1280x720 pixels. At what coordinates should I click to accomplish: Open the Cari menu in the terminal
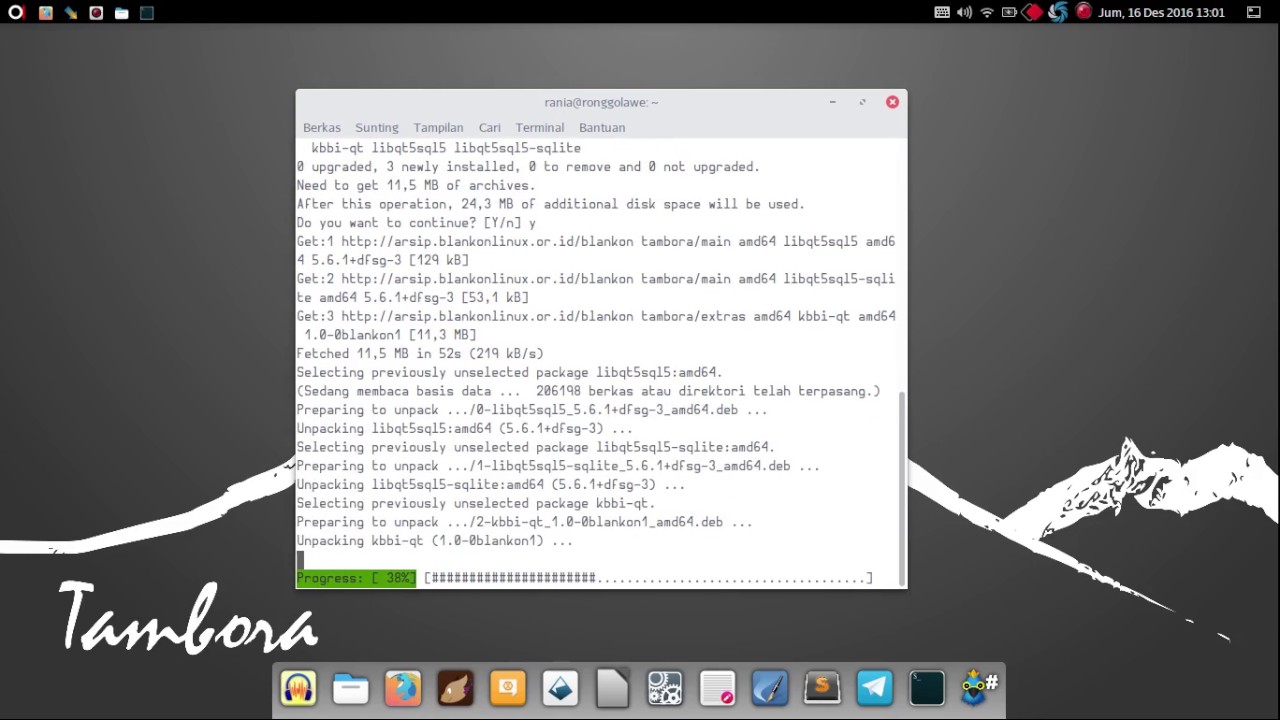coord(489,128)
